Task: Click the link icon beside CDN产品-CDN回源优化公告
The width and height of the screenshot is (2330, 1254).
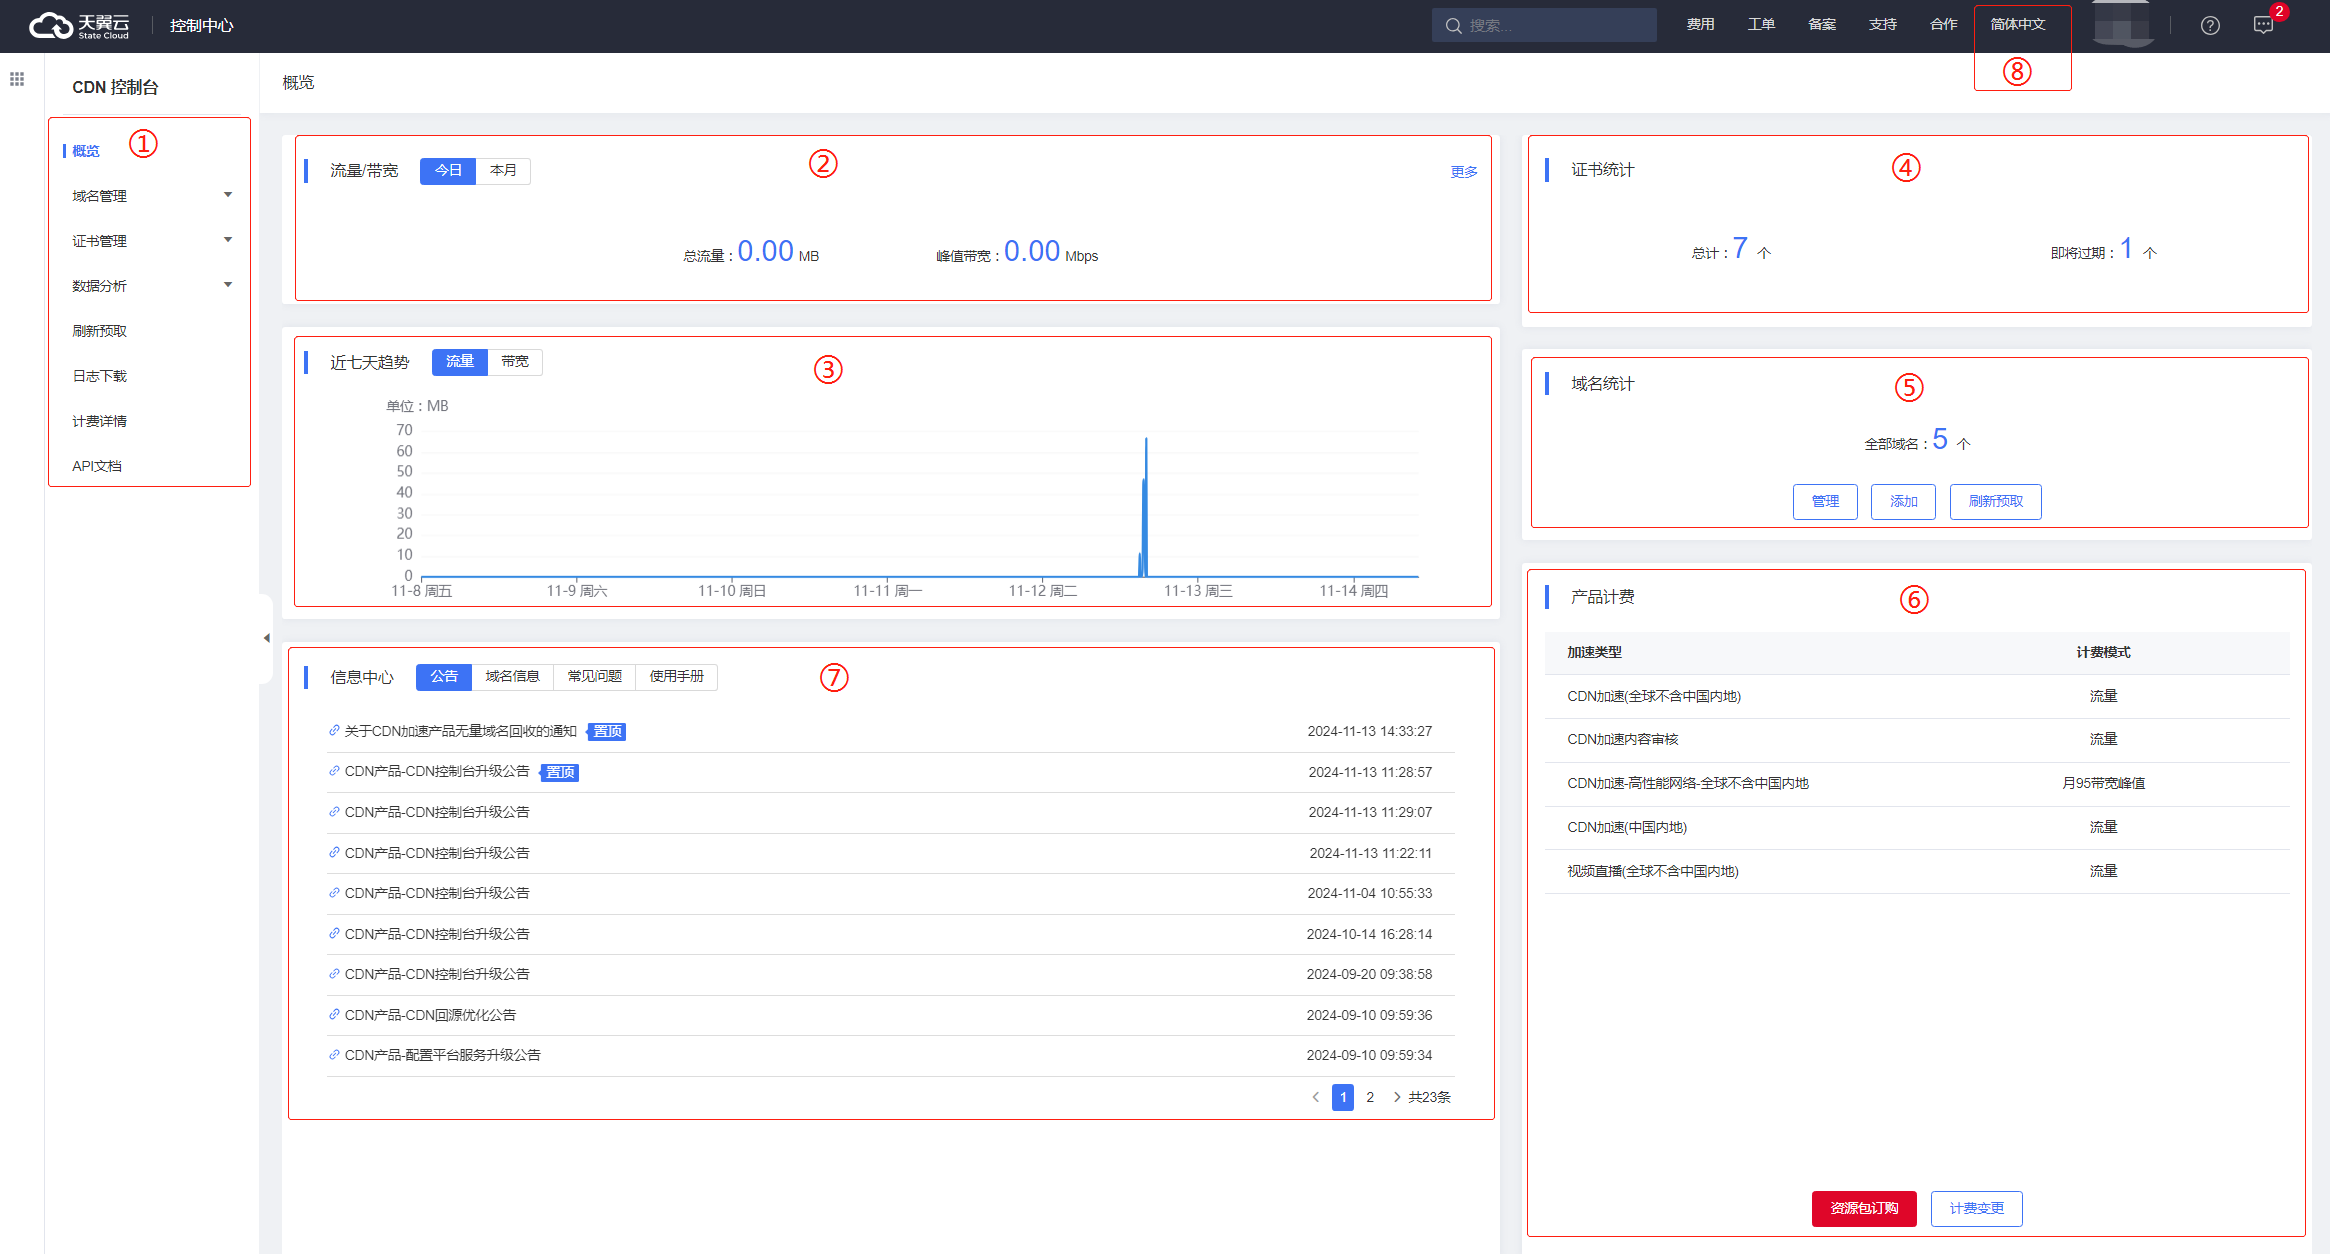Action: pyautogui.click(x=334, y=1014)
